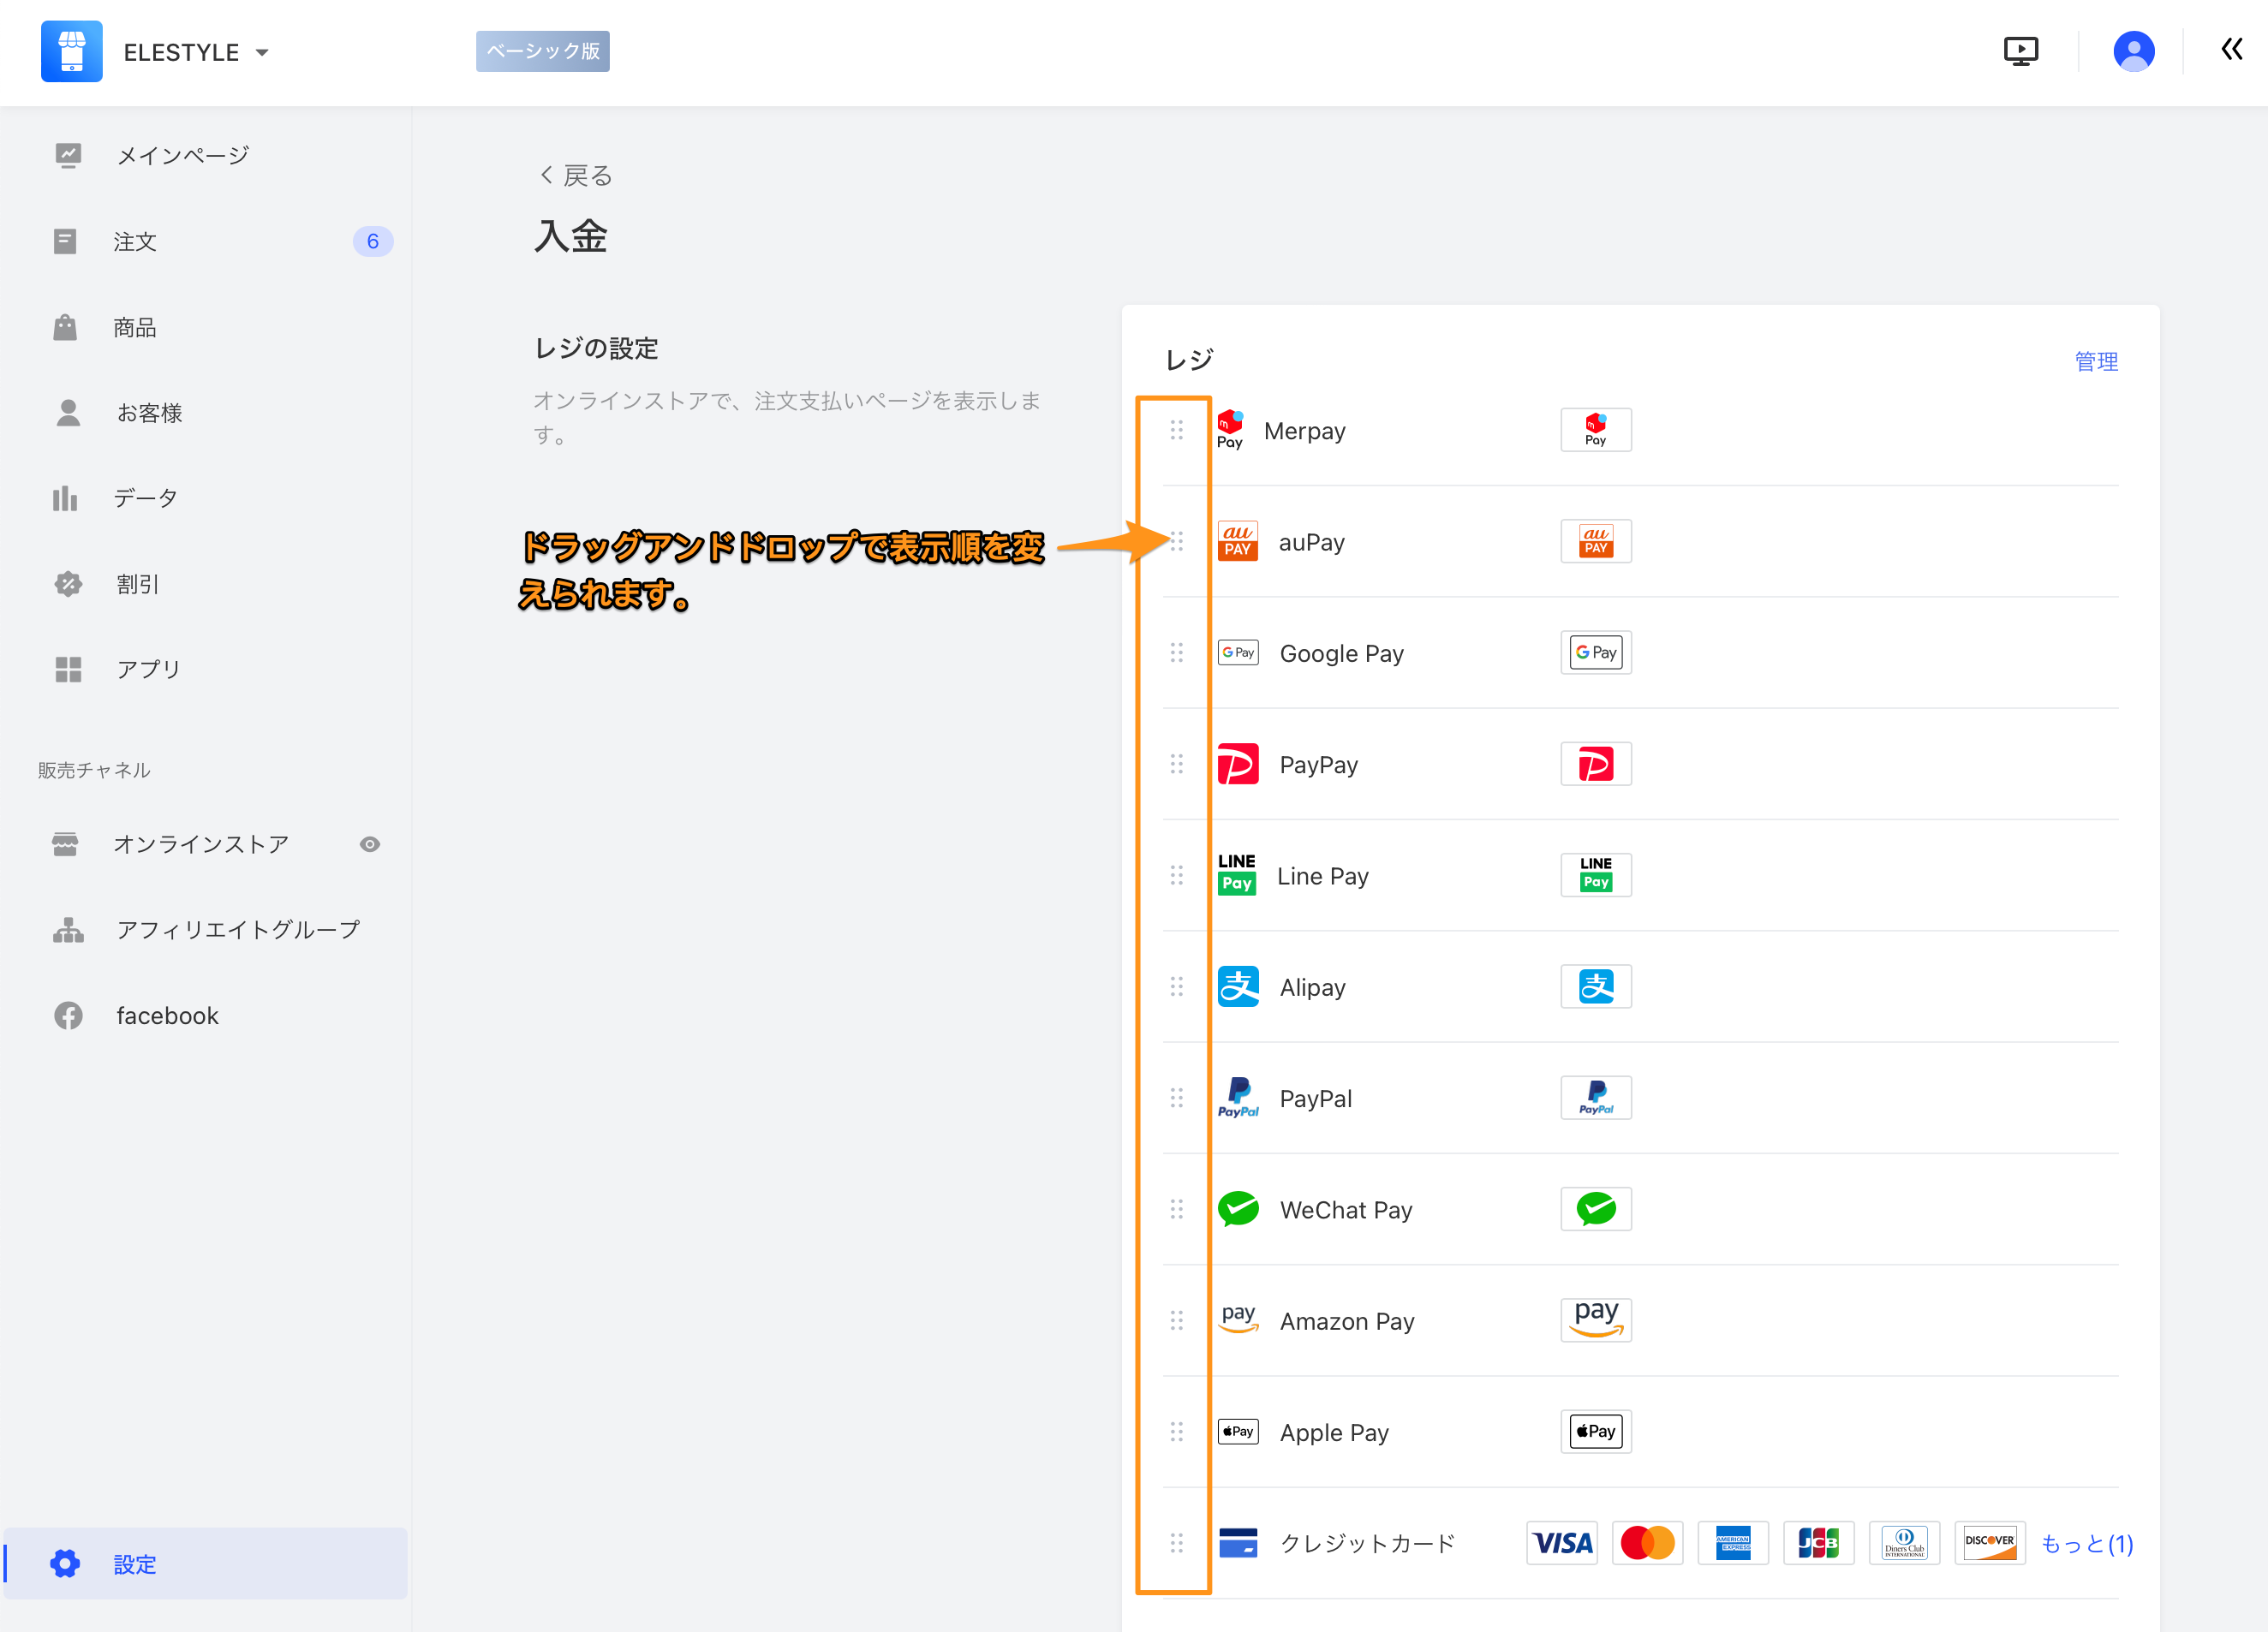
Task: Click the 割引 discount badge icon
Action: (68, 584)
